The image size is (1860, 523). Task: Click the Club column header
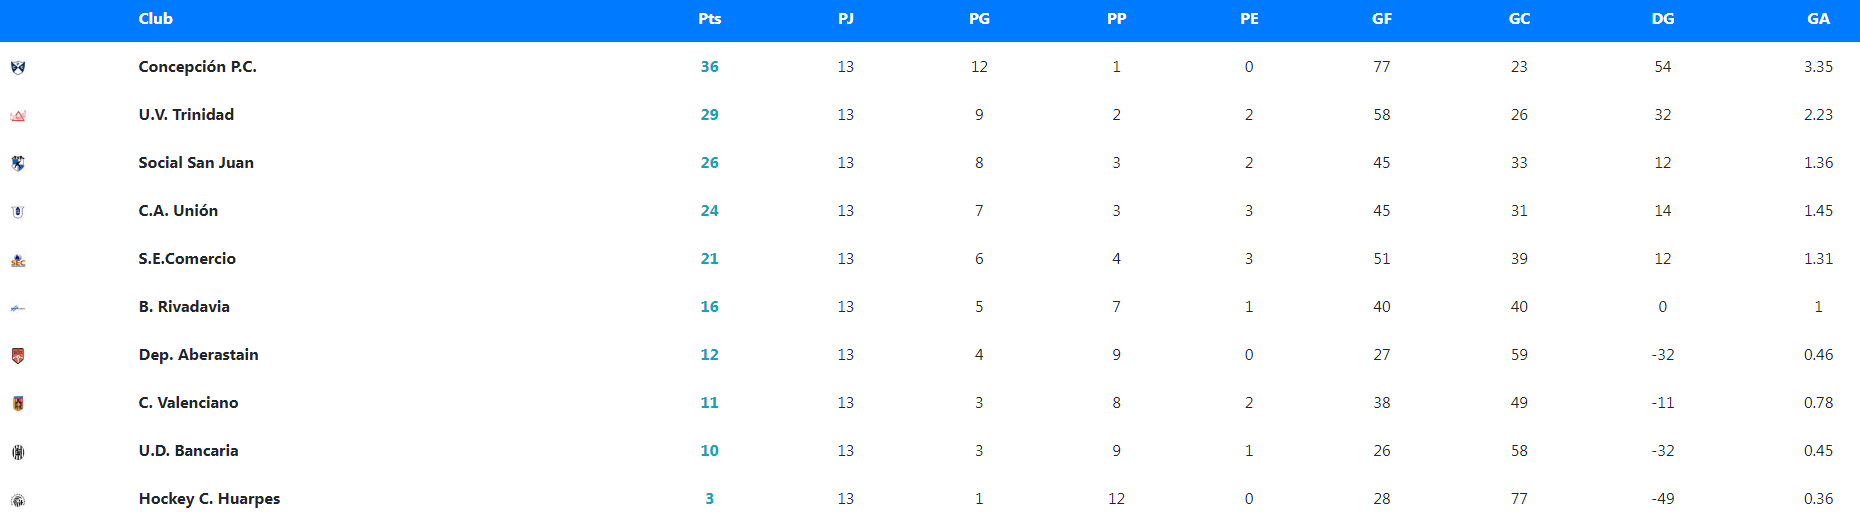155,19
